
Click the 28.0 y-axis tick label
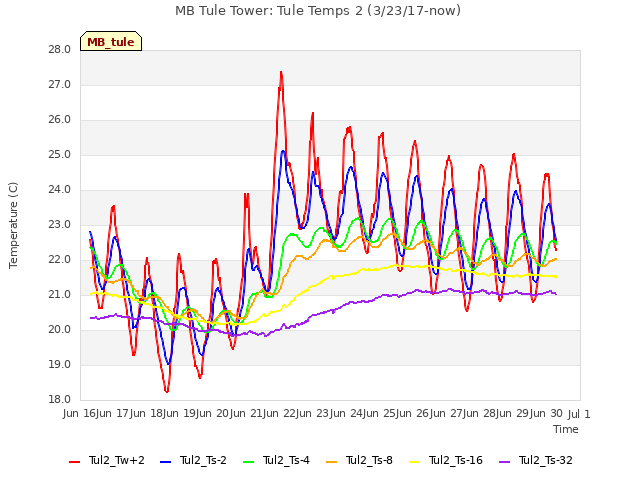[x=60, y=50]
